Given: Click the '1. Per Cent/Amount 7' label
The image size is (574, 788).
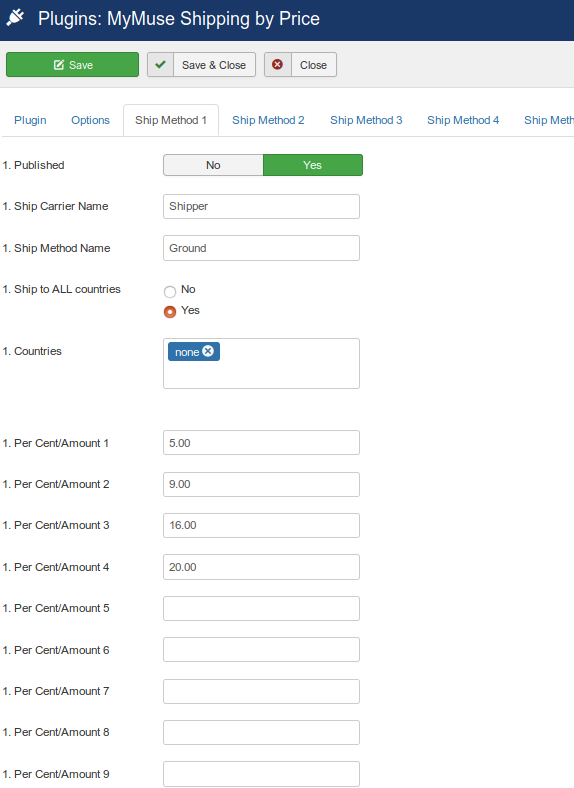Looking at the screenshot, I should [56, 692].
